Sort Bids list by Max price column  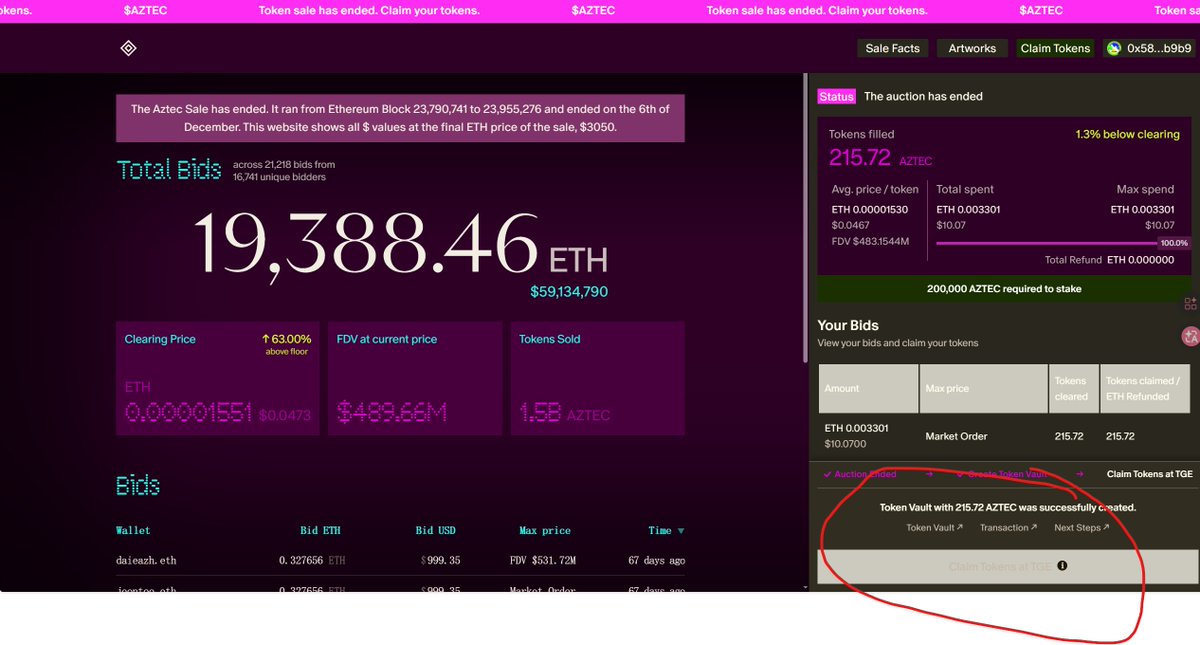(x=545, y=531)
